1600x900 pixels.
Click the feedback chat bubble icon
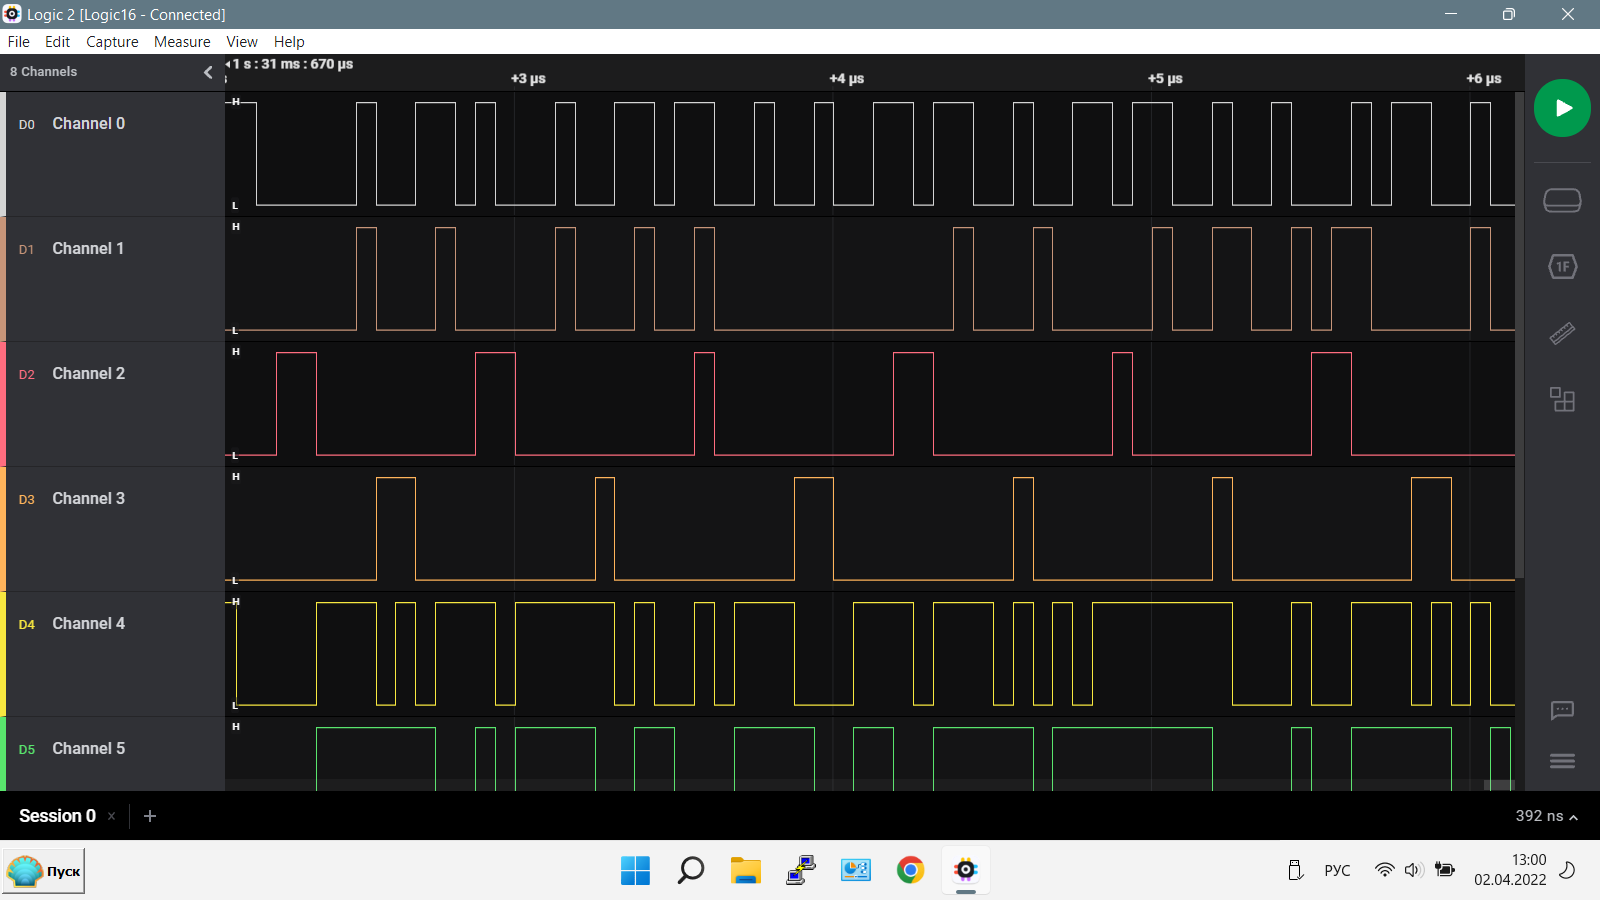[1562, 710]
